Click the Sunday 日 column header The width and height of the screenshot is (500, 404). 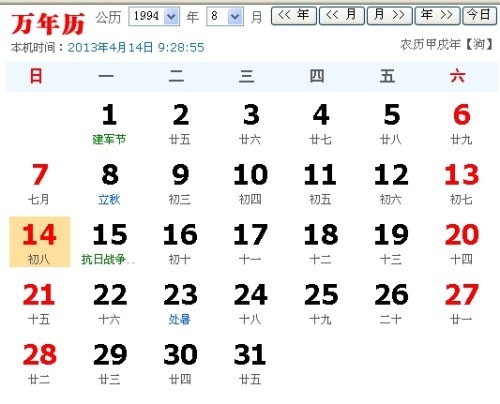point(36,76)
